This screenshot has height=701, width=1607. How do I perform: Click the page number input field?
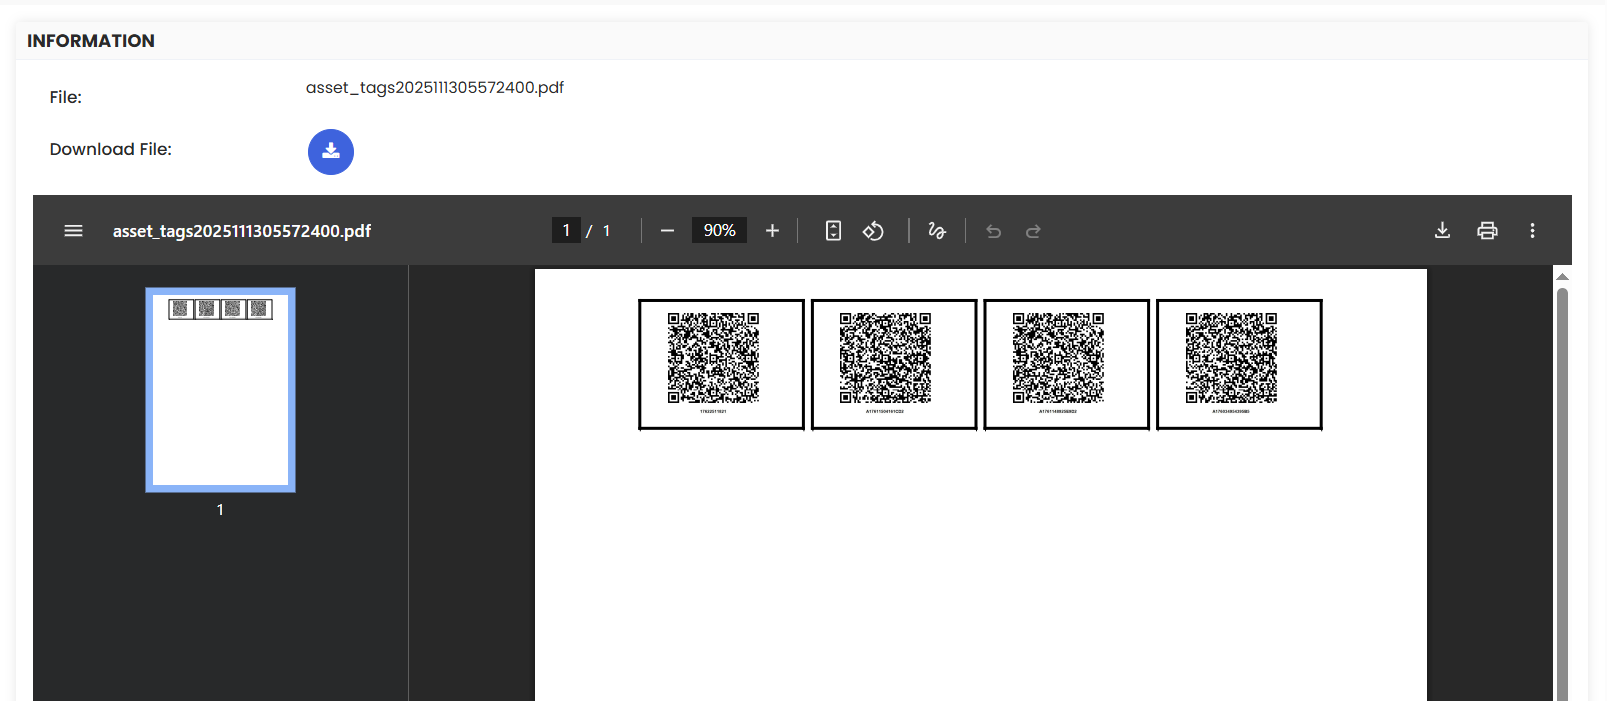click(566, 231)
